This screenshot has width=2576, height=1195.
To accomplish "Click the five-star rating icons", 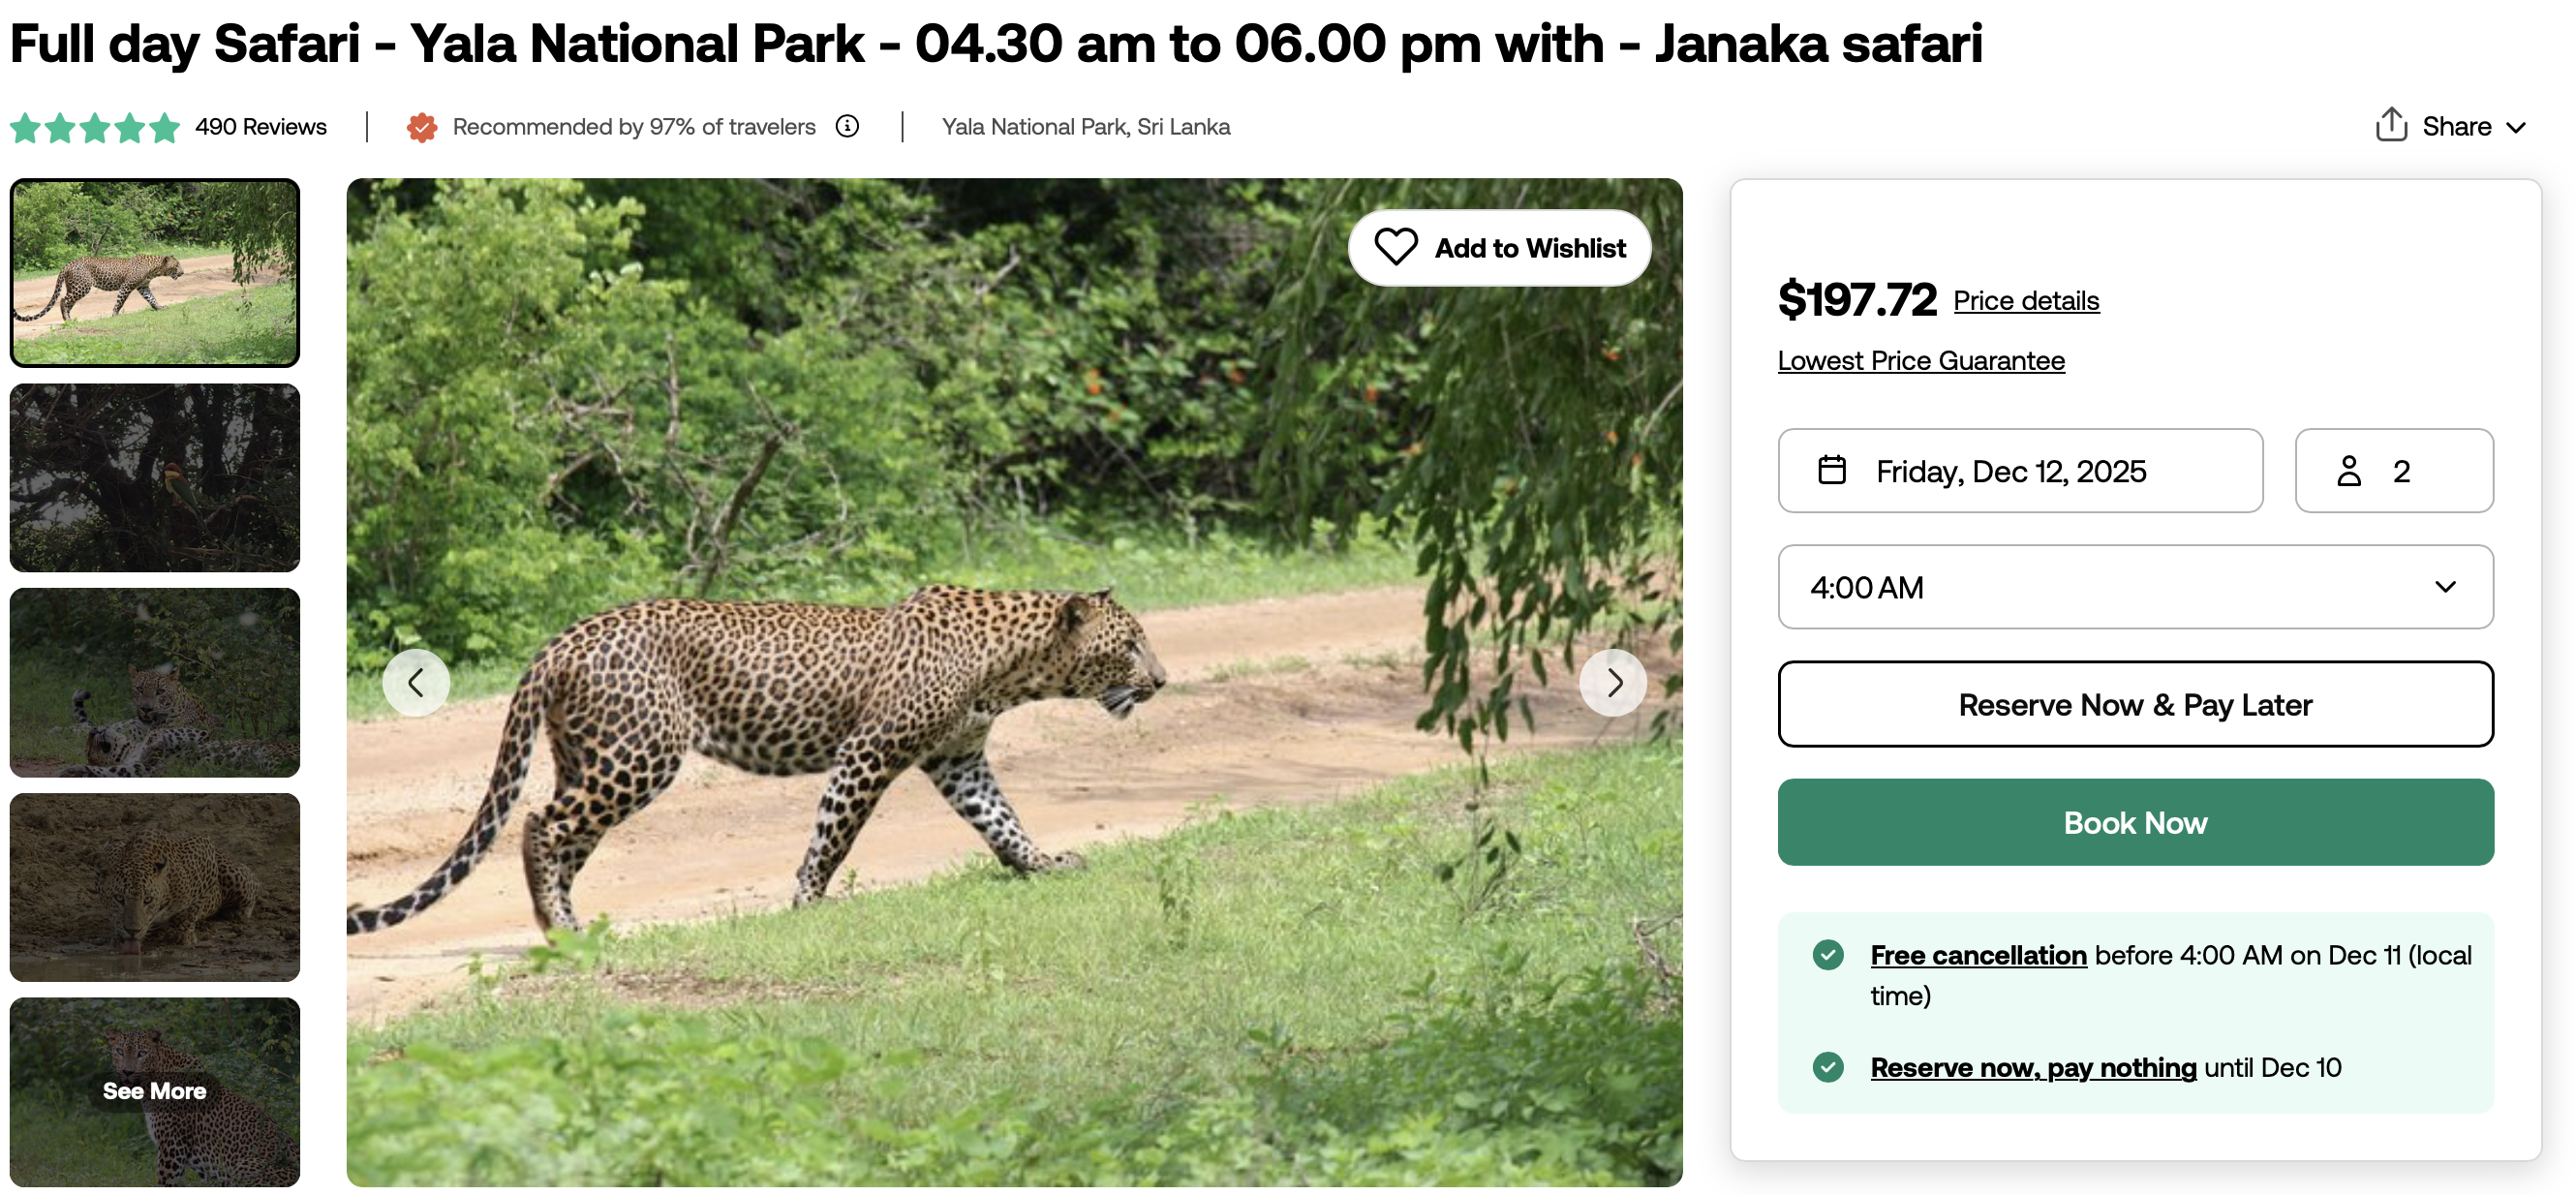I will coord(95,127).
